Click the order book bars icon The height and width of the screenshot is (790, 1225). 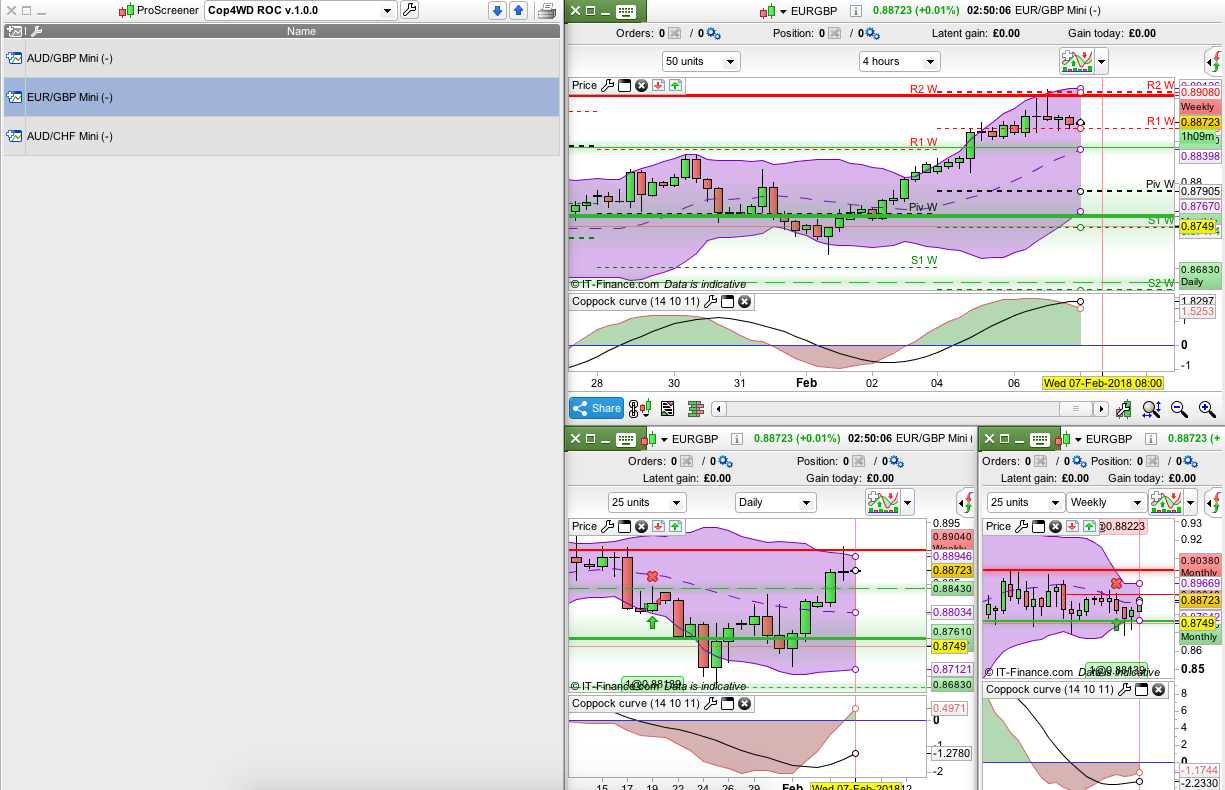696,408
